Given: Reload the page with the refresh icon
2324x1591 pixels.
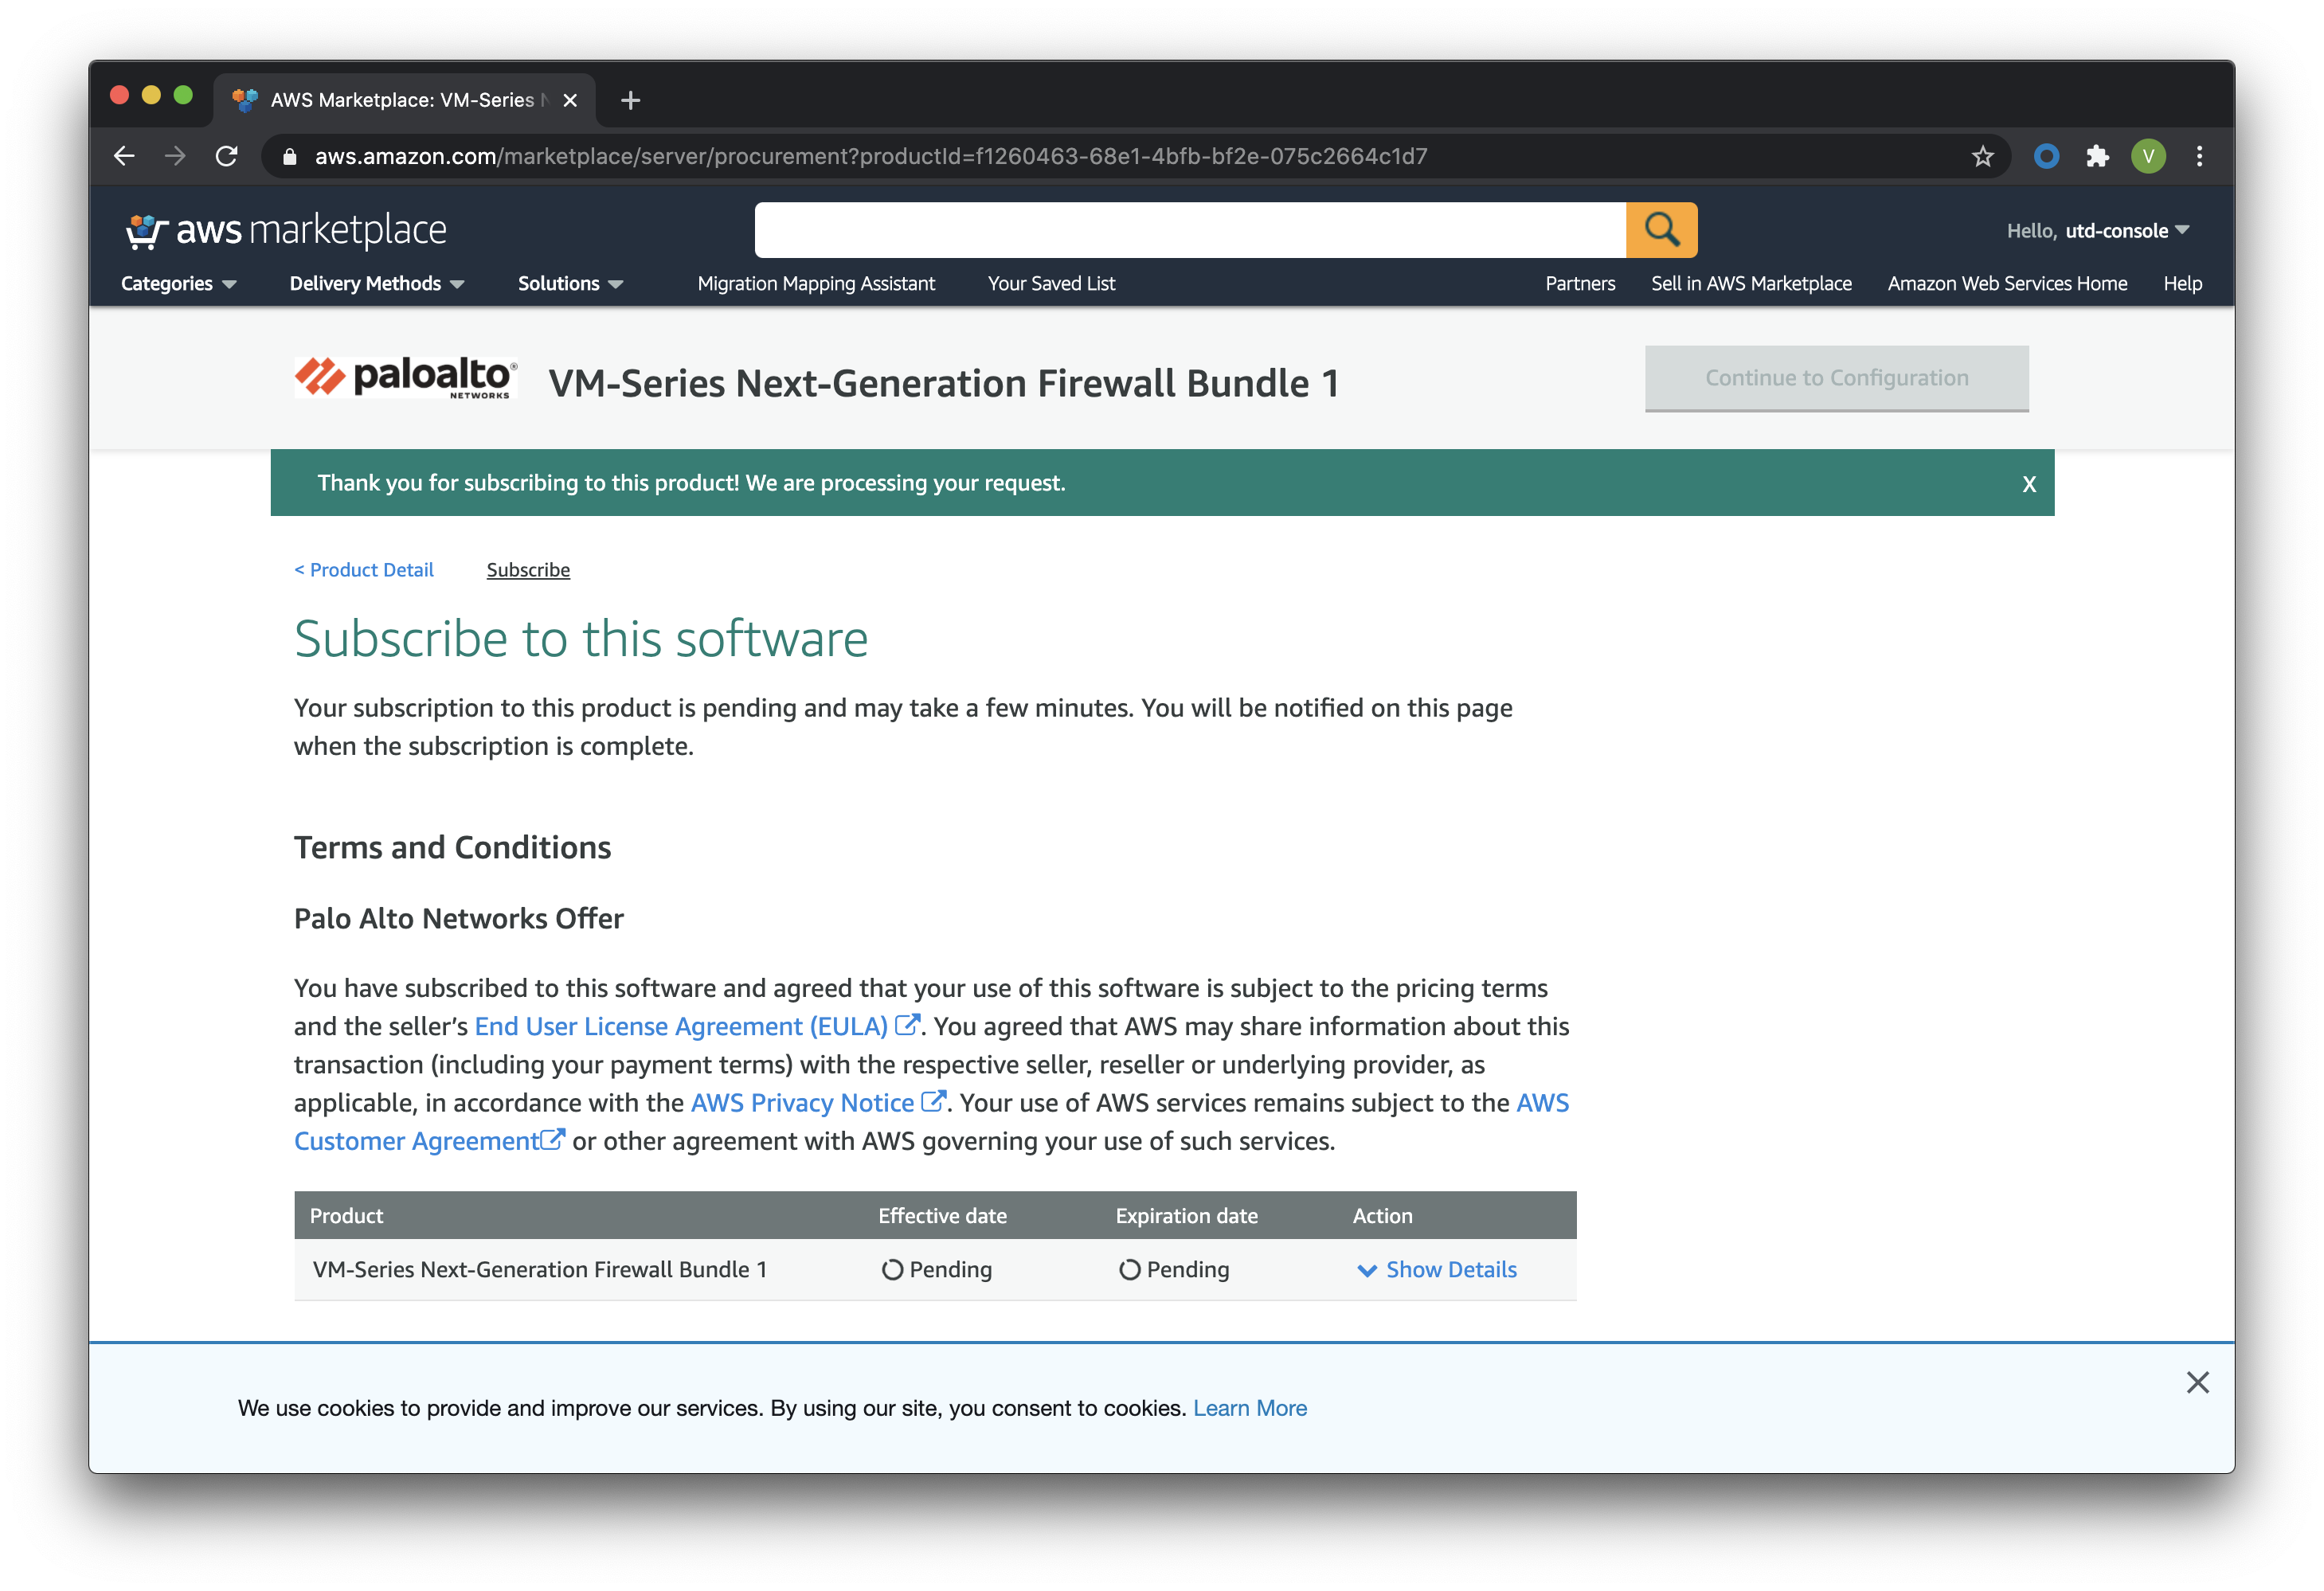Looking at the screenshot, I should [x=227, y=156].
